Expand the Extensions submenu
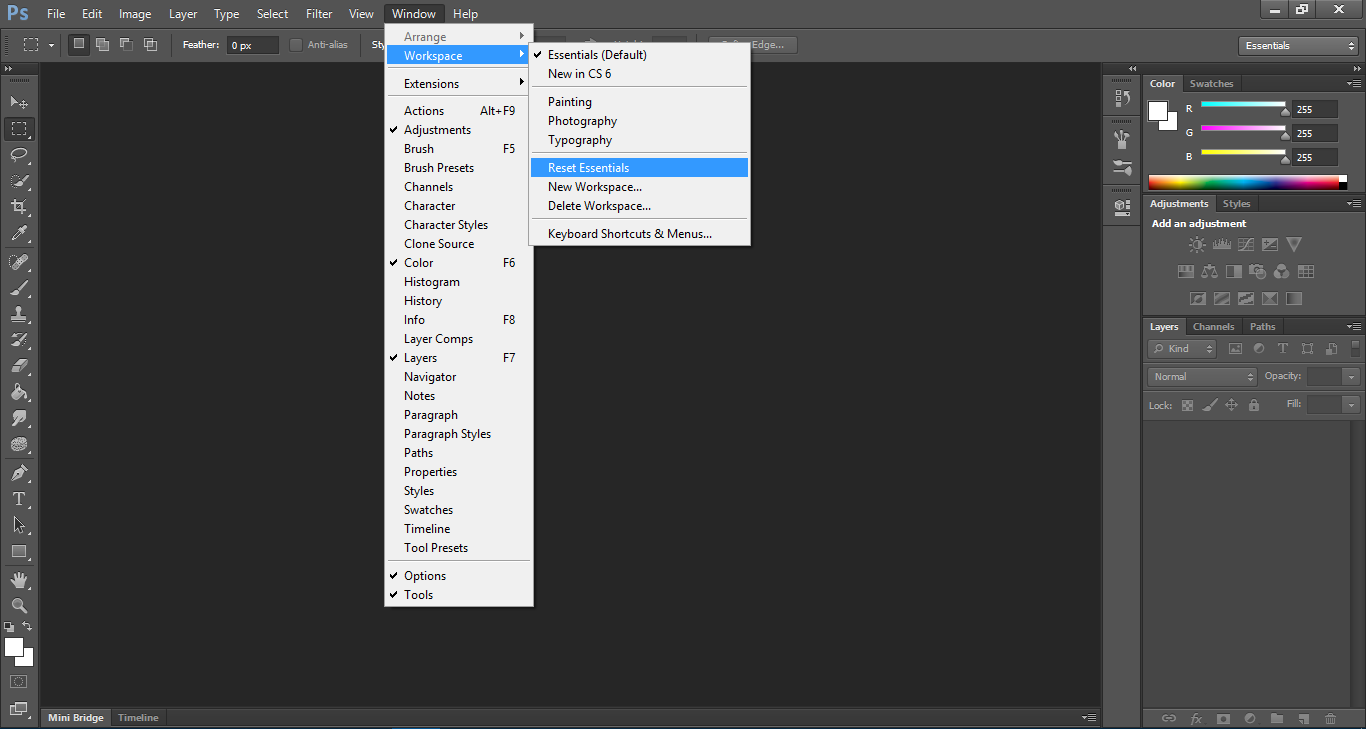This screenshot has width=1366, height=729. [460, 84]
